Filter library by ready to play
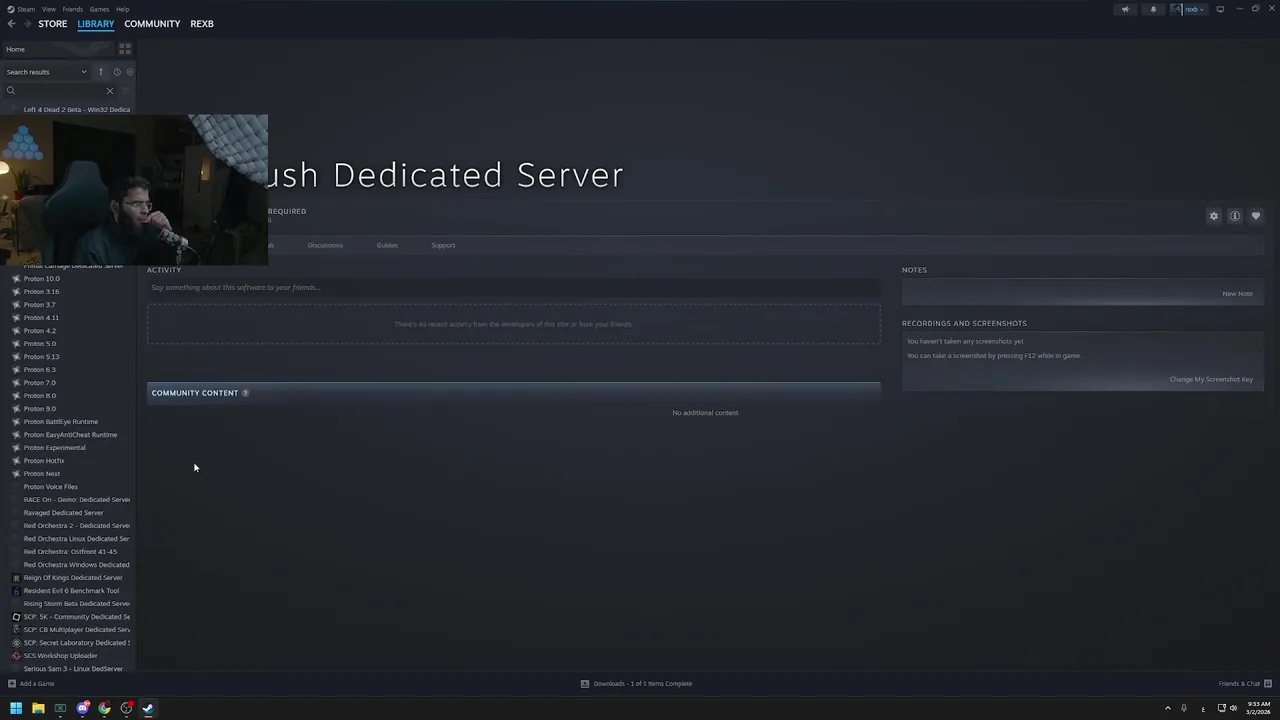This screenshot has width=1280, height=720. (x=130, y=72)
